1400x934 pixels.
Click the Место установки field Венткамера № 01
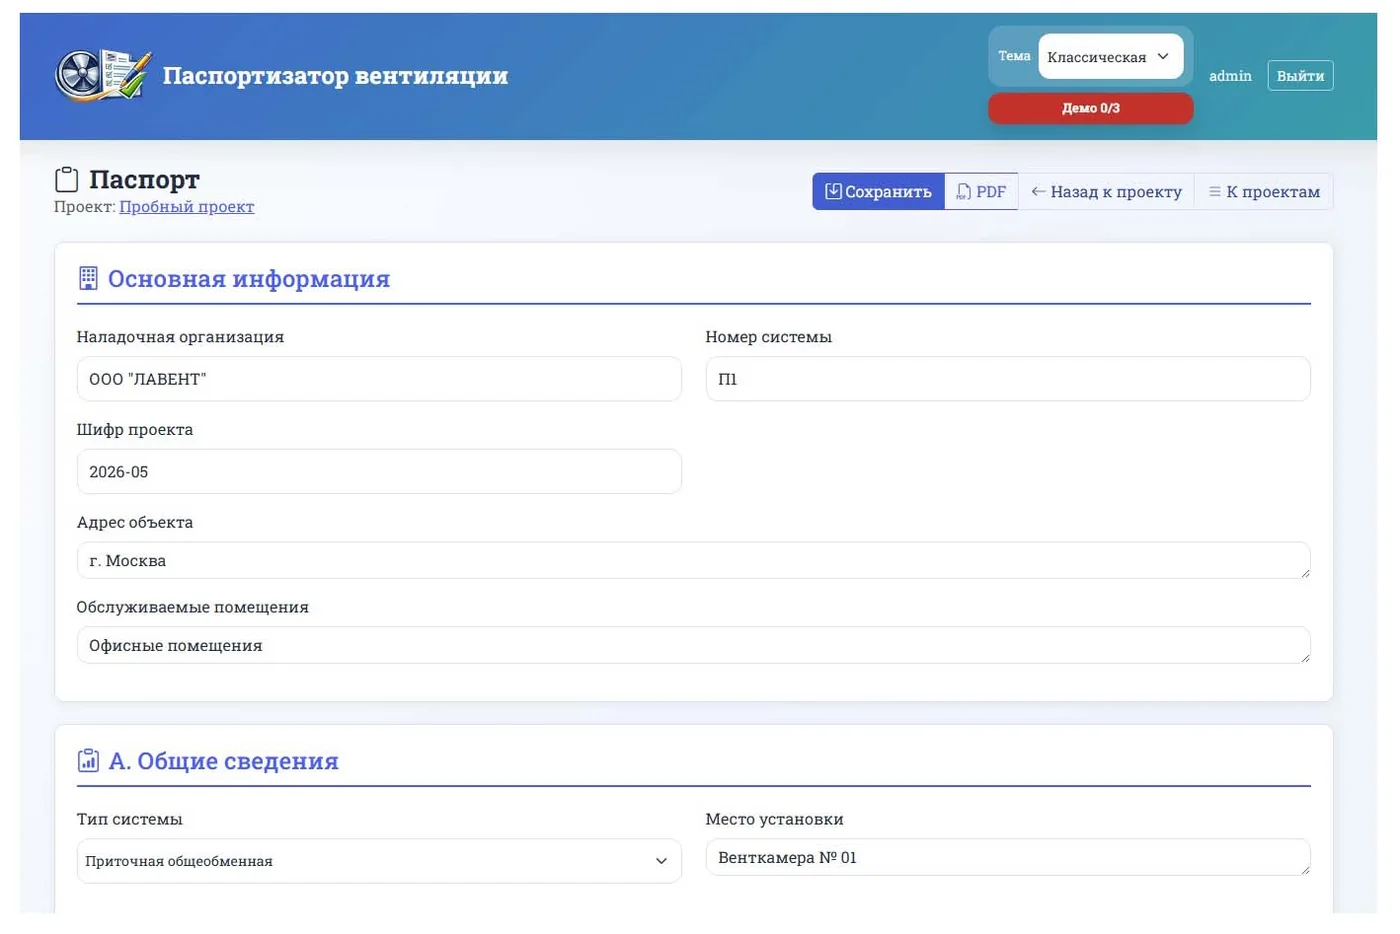1008,857
